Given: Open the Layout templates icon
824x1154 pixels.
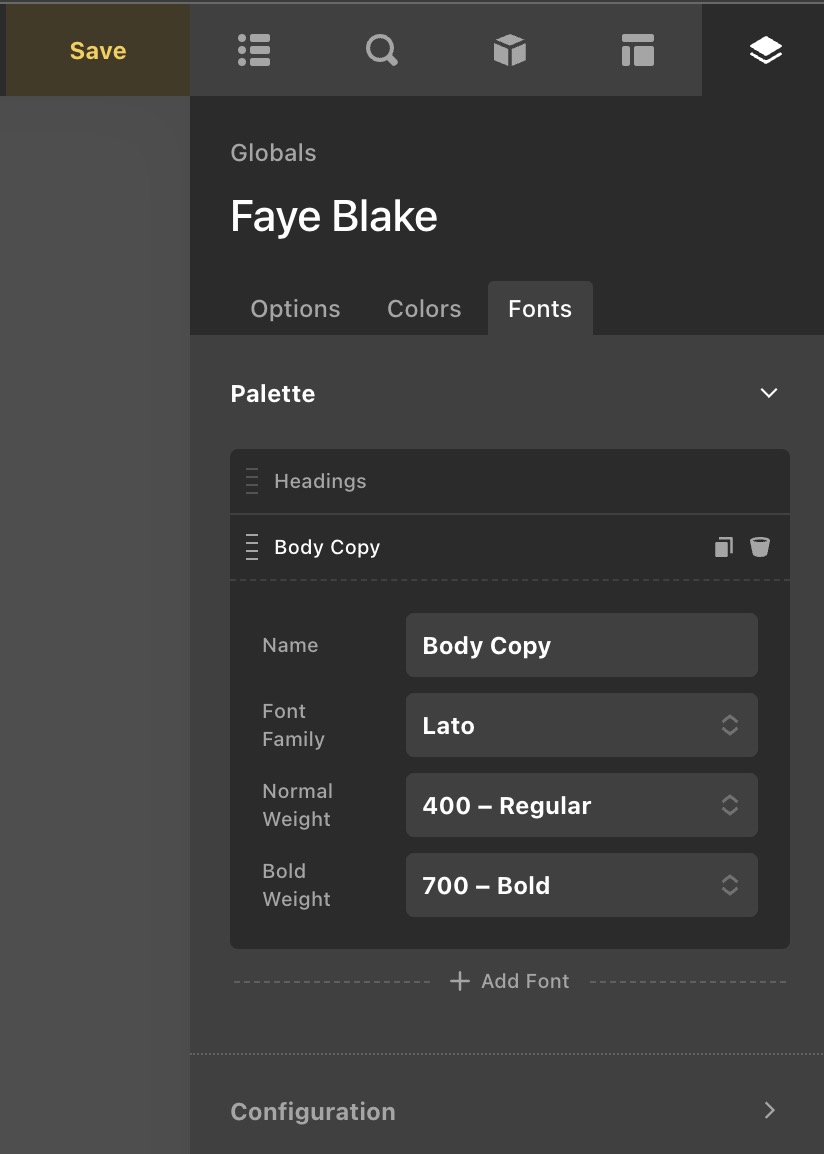Looking at the screenshot, I should tap(638, 51).
